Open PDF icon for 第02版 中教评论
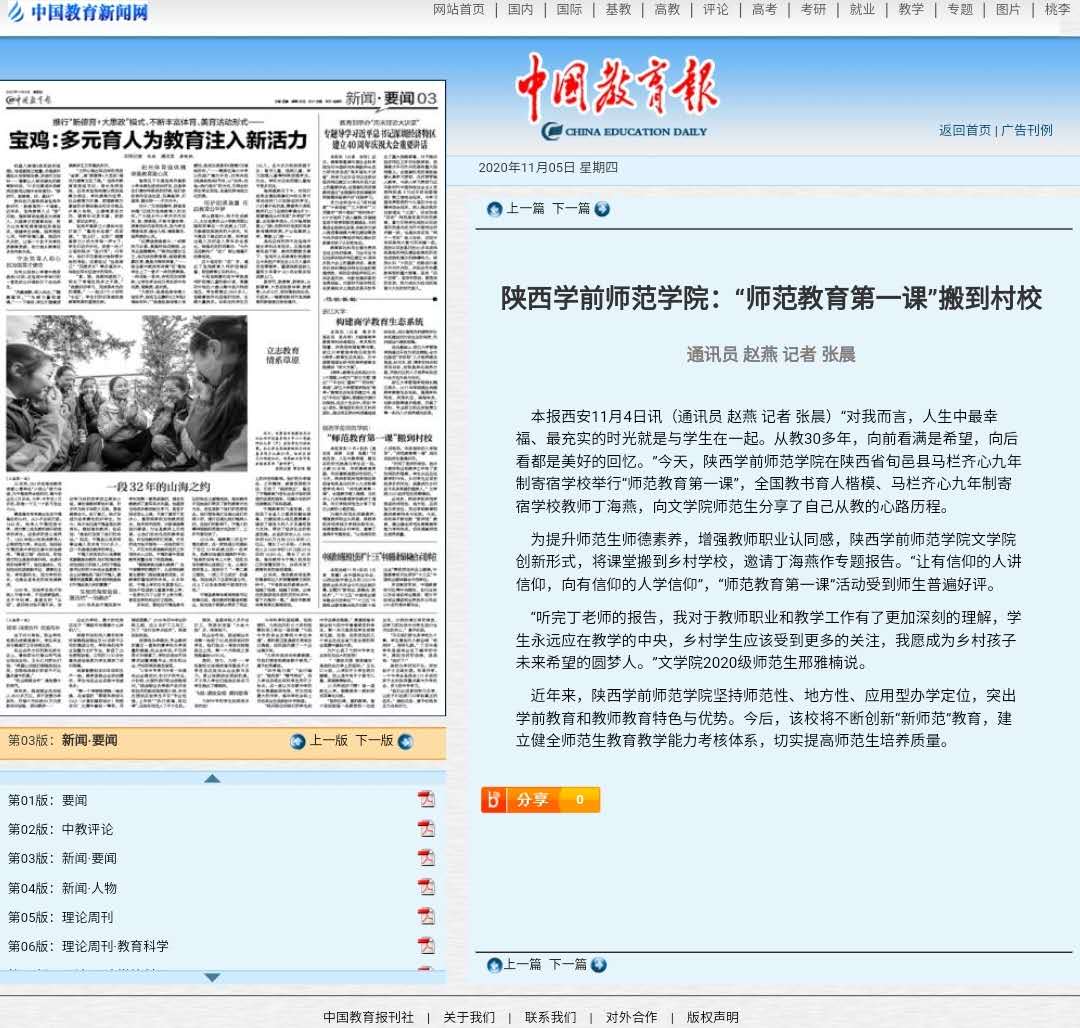 [x=426, y=828]
